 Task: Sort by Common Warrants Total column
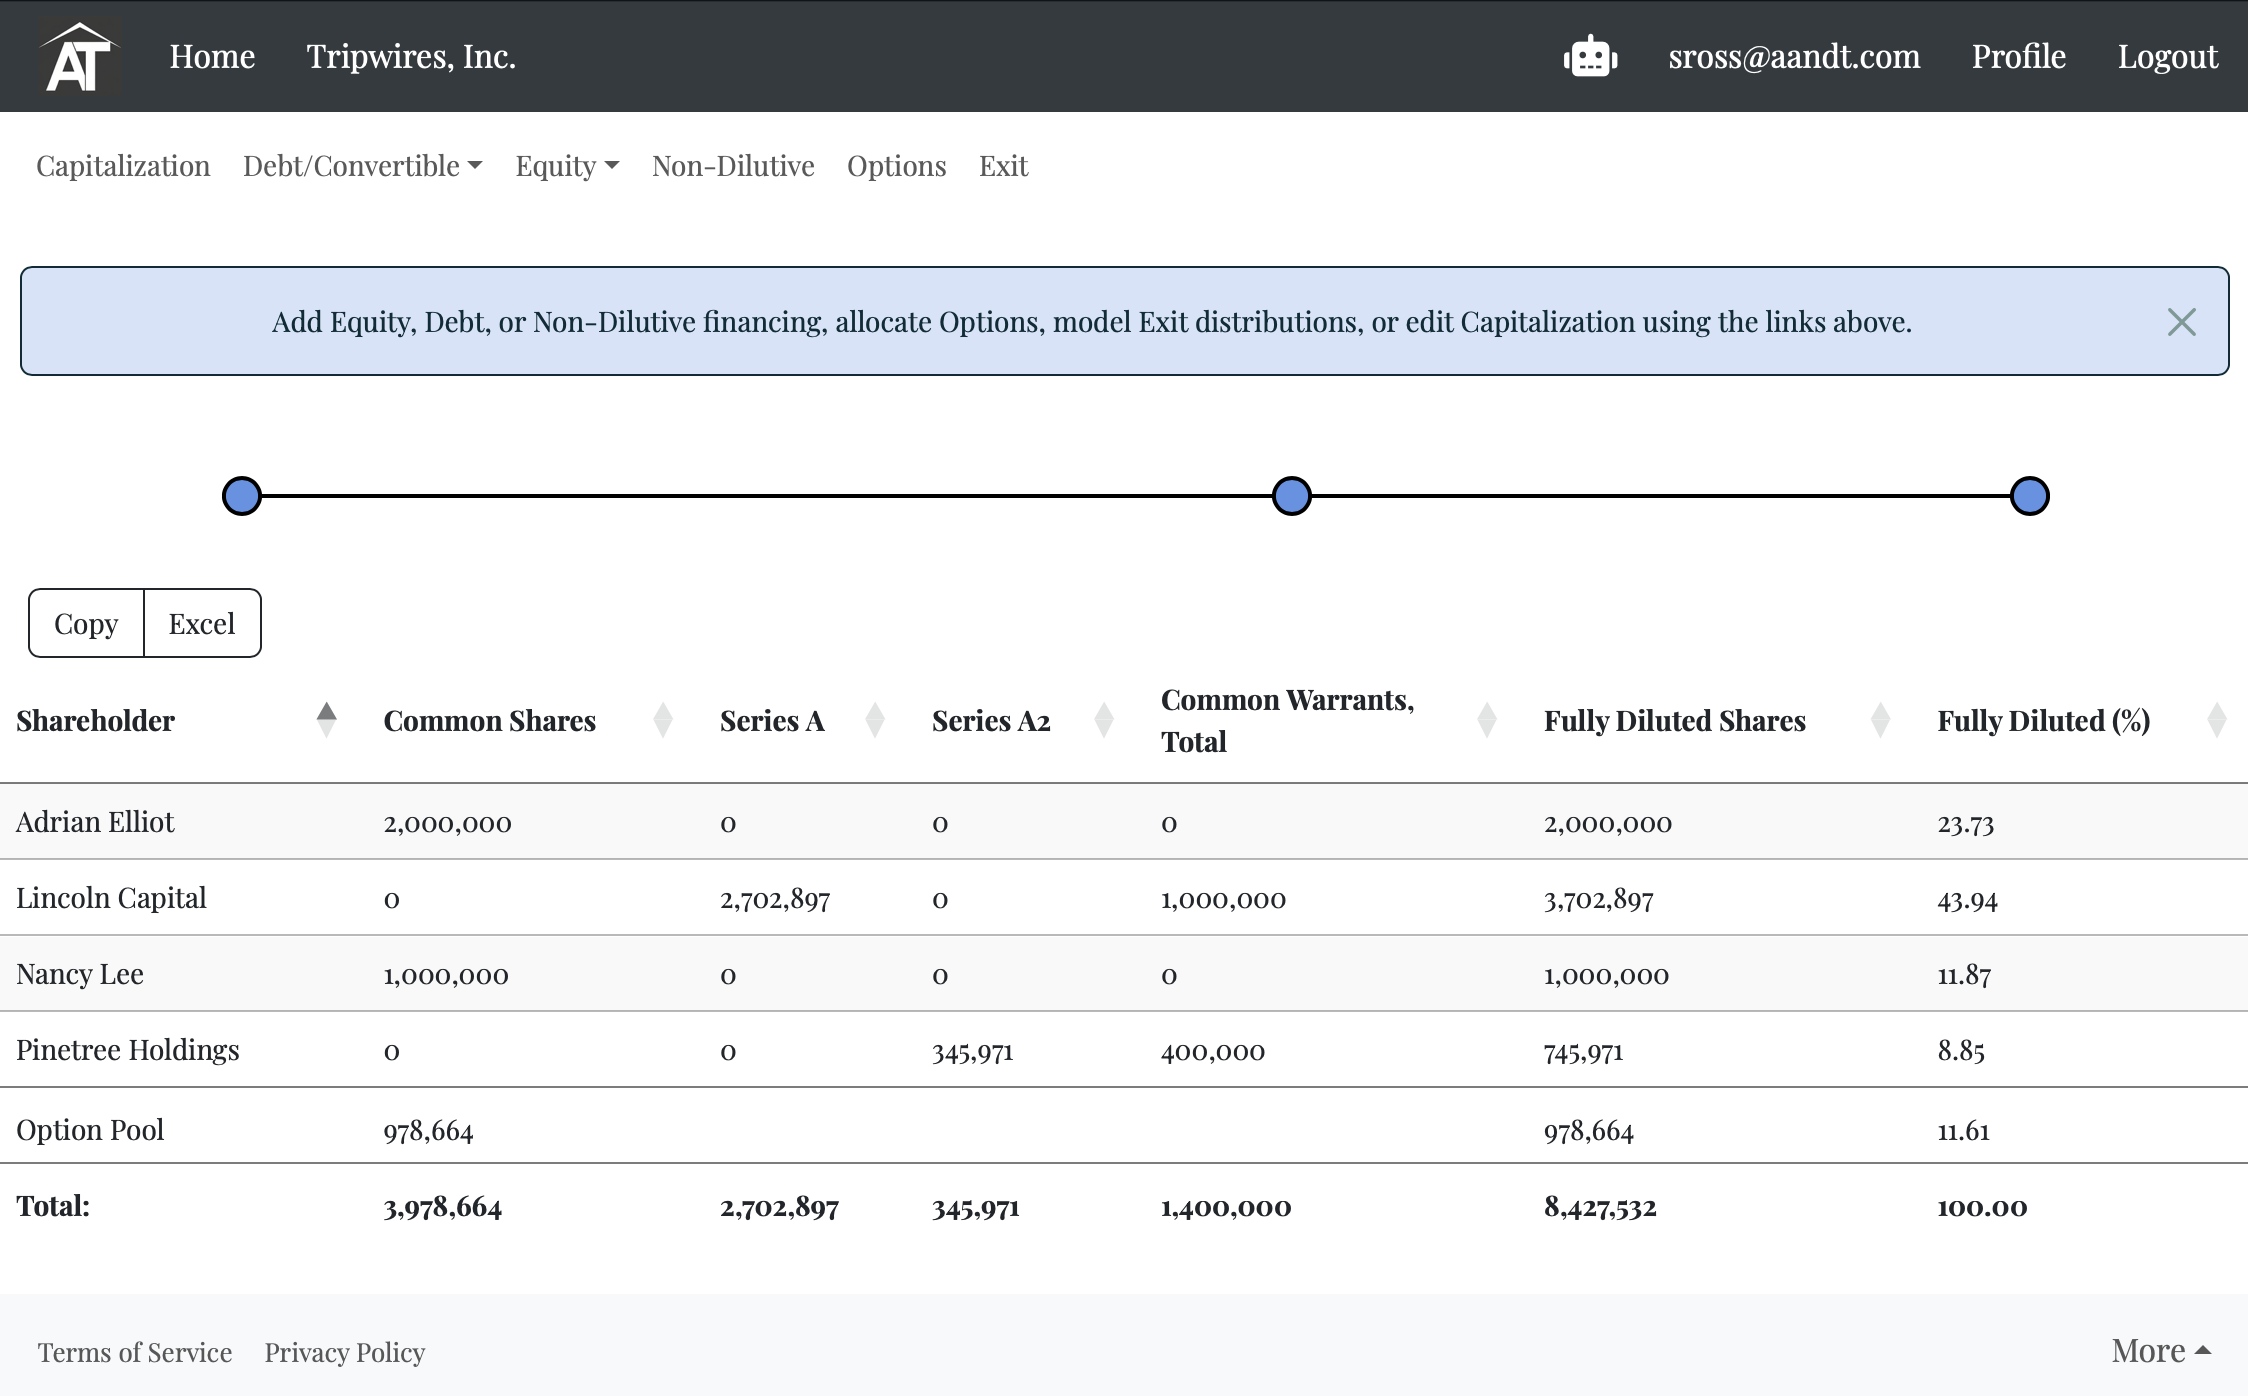(x=1486, y=720)
